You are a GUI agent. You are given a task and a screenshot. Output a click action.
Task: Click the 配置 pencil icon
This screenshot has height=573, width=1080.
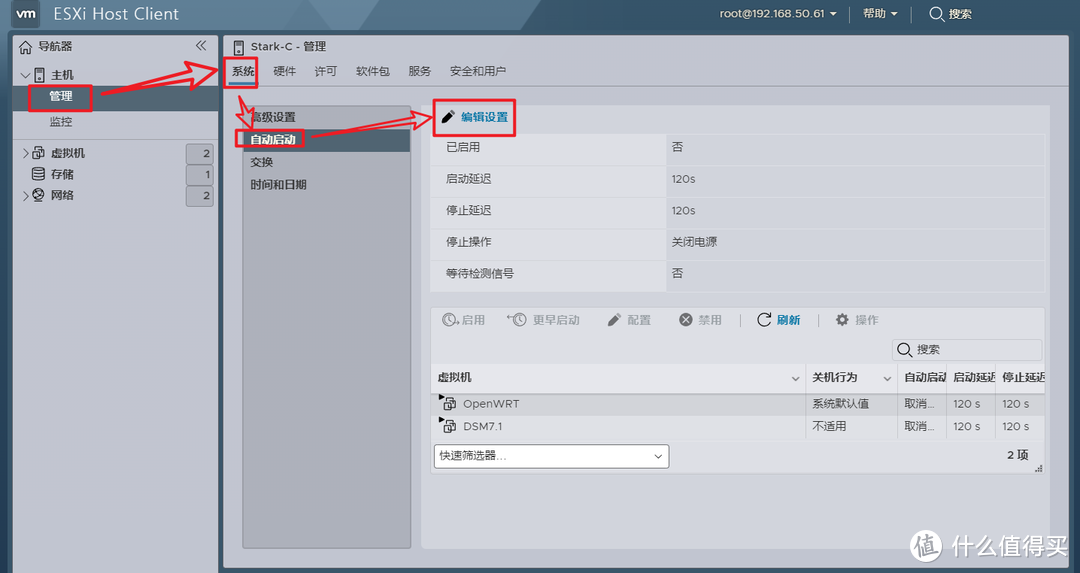(x=614, y=320)
